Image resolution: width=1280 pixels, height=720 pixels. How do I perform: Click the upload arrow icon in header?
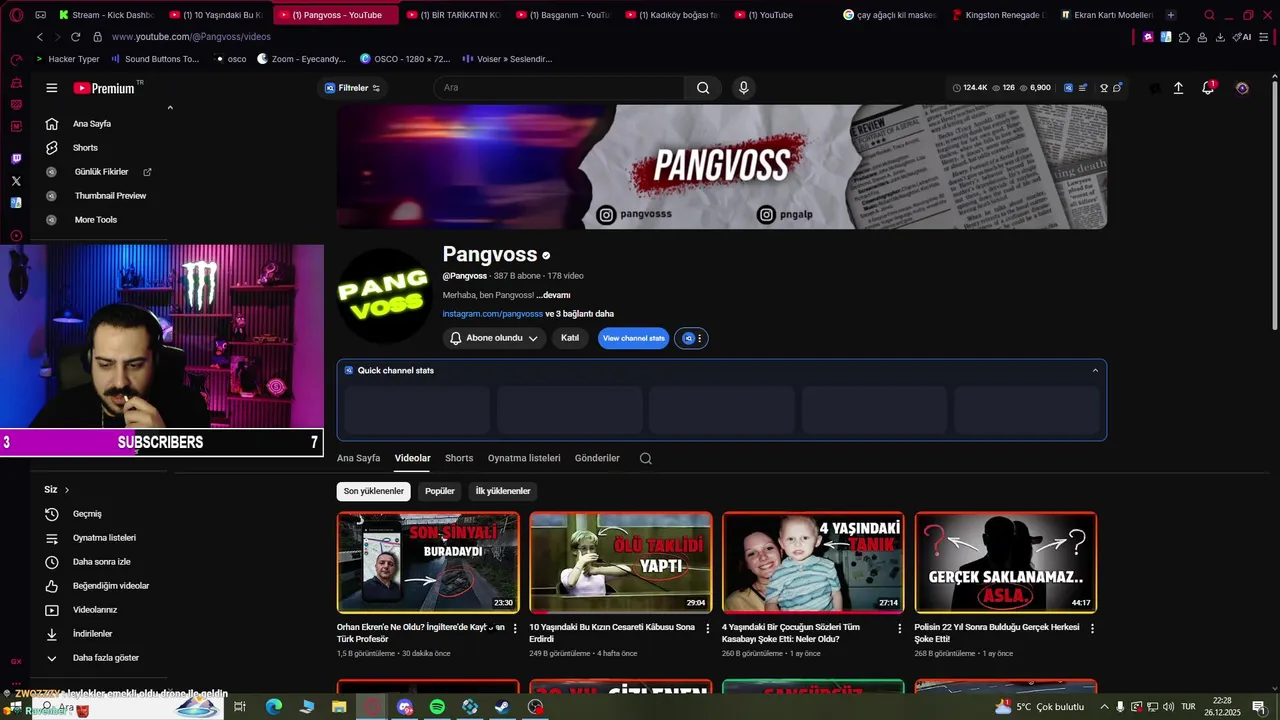coord(1178,88)
